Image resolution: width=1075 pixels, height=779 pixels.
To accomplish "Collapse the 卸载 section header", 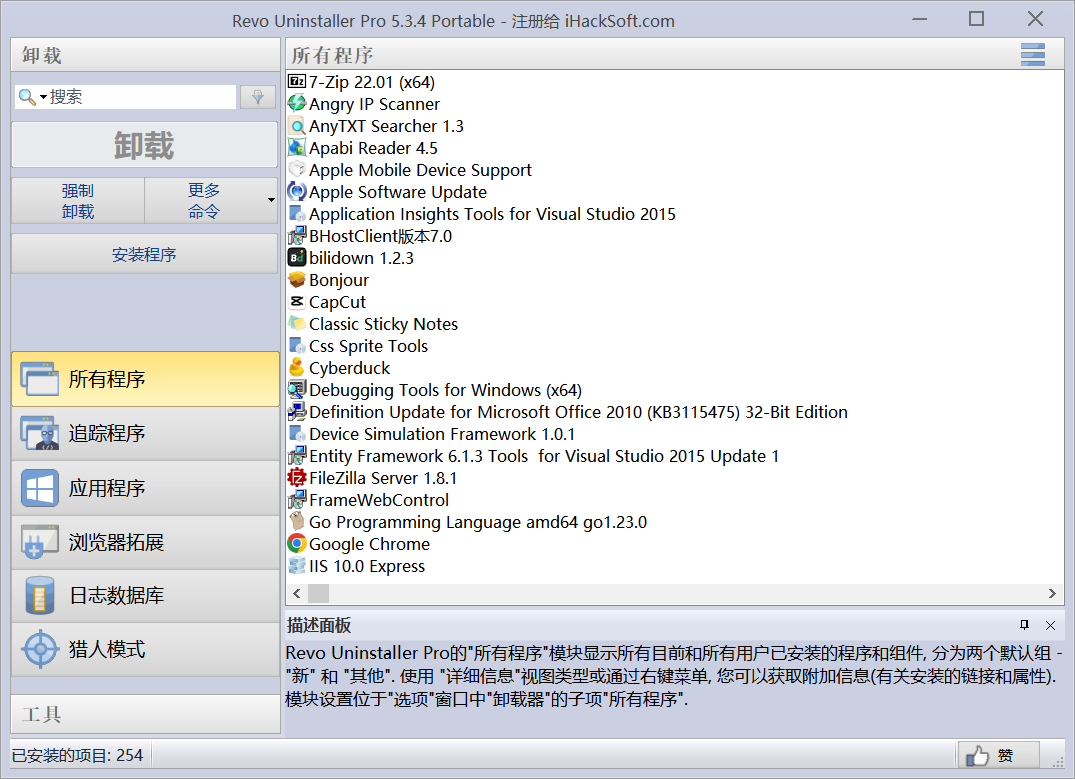I will [145, 55].
